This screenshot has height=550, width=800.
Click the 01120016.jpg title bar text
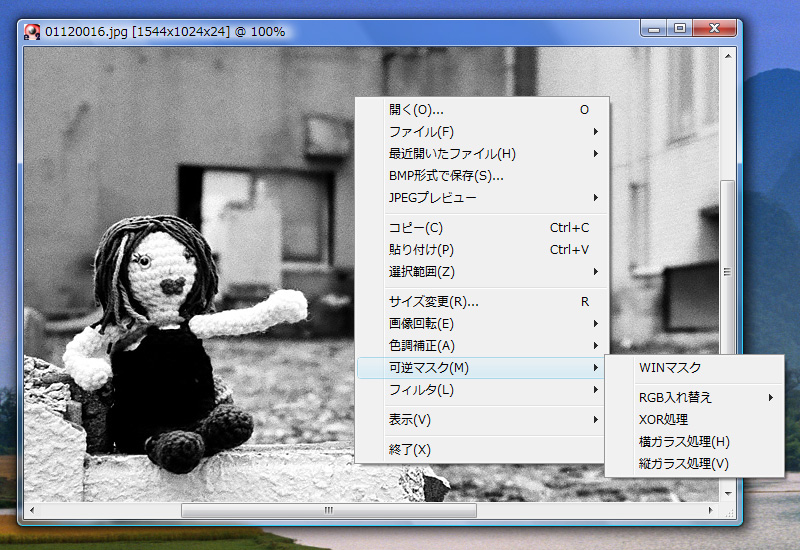(165, 32)
